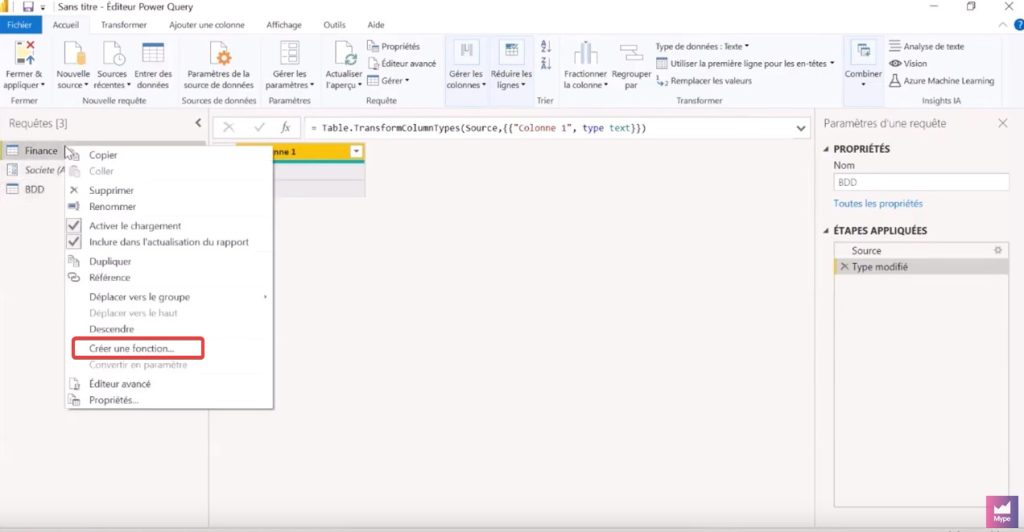The height and width of the screenshot is (532, 1024).
Task: Switch to the Transformer tab
Action: [123, 25]
